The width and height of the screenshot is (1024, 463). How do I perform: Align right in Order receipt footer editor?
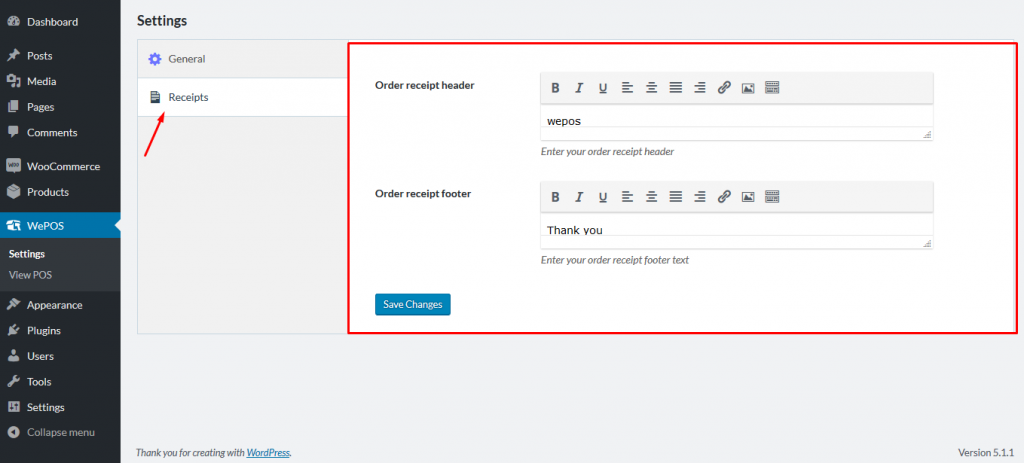699,197
